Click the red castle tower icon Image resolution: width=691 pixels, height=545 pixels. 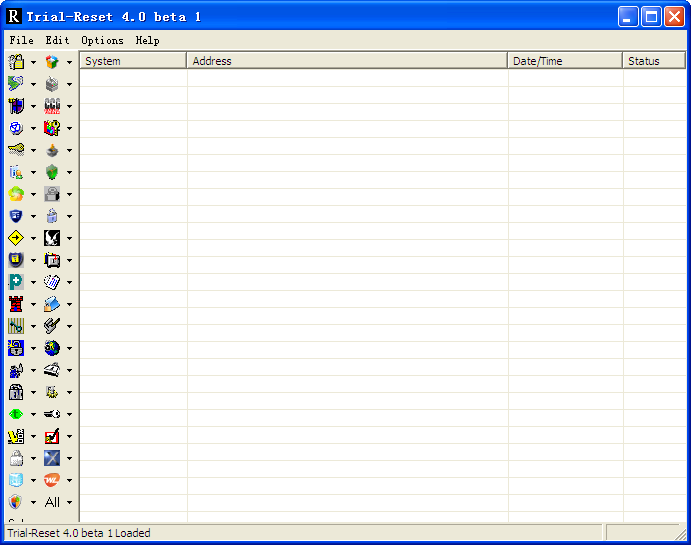(x=16, y=304)
